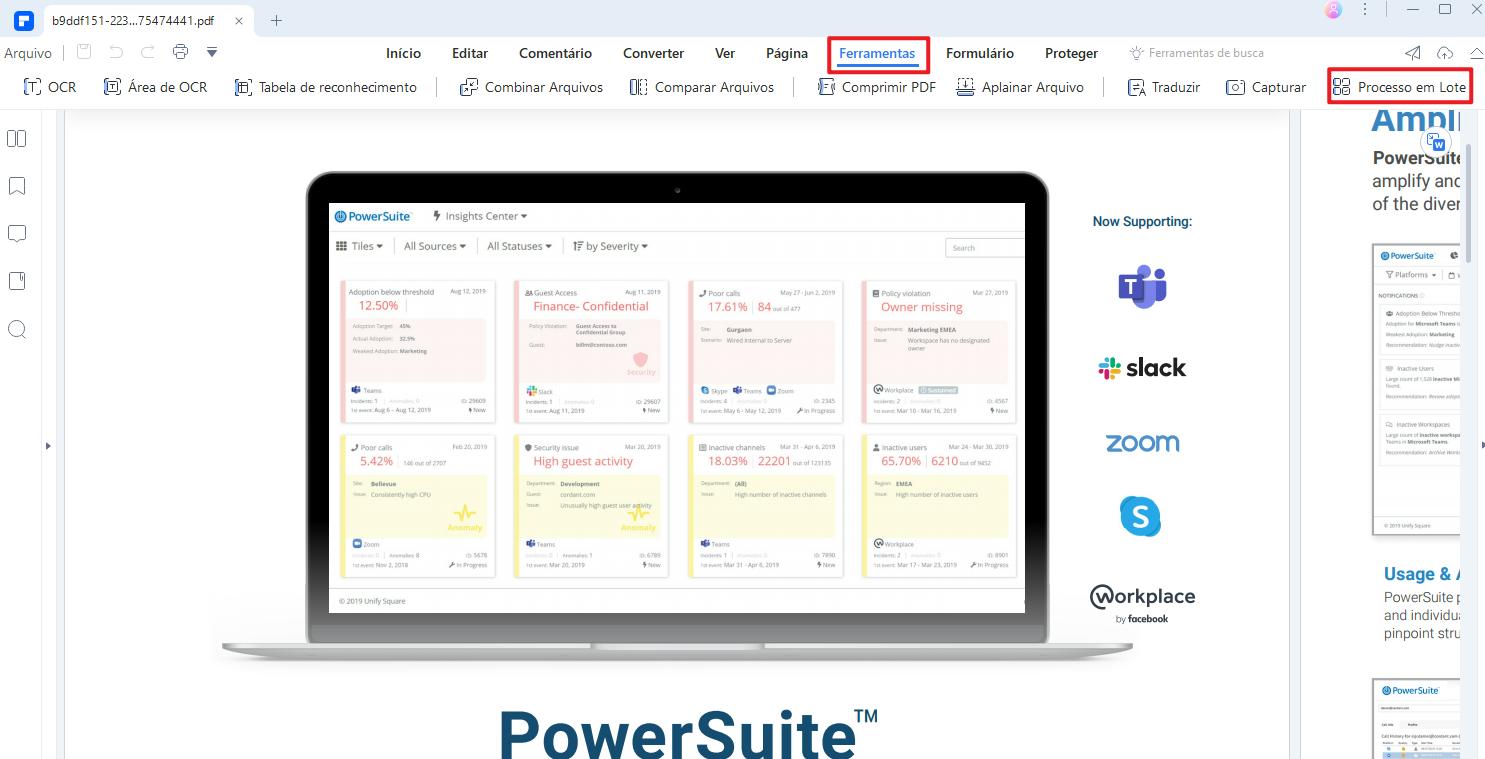Show the page thumbnails panel
This screenshot has width=1485, height=759.
point(17,139)
